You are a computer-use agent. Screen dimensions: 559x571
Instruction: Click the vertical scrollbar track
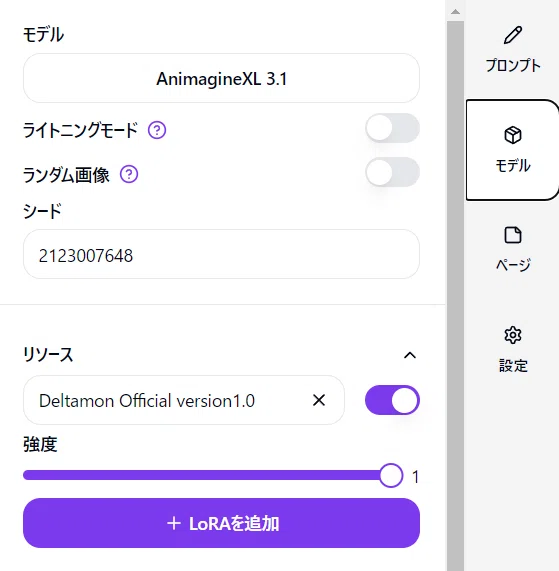[x=455, y=296]
